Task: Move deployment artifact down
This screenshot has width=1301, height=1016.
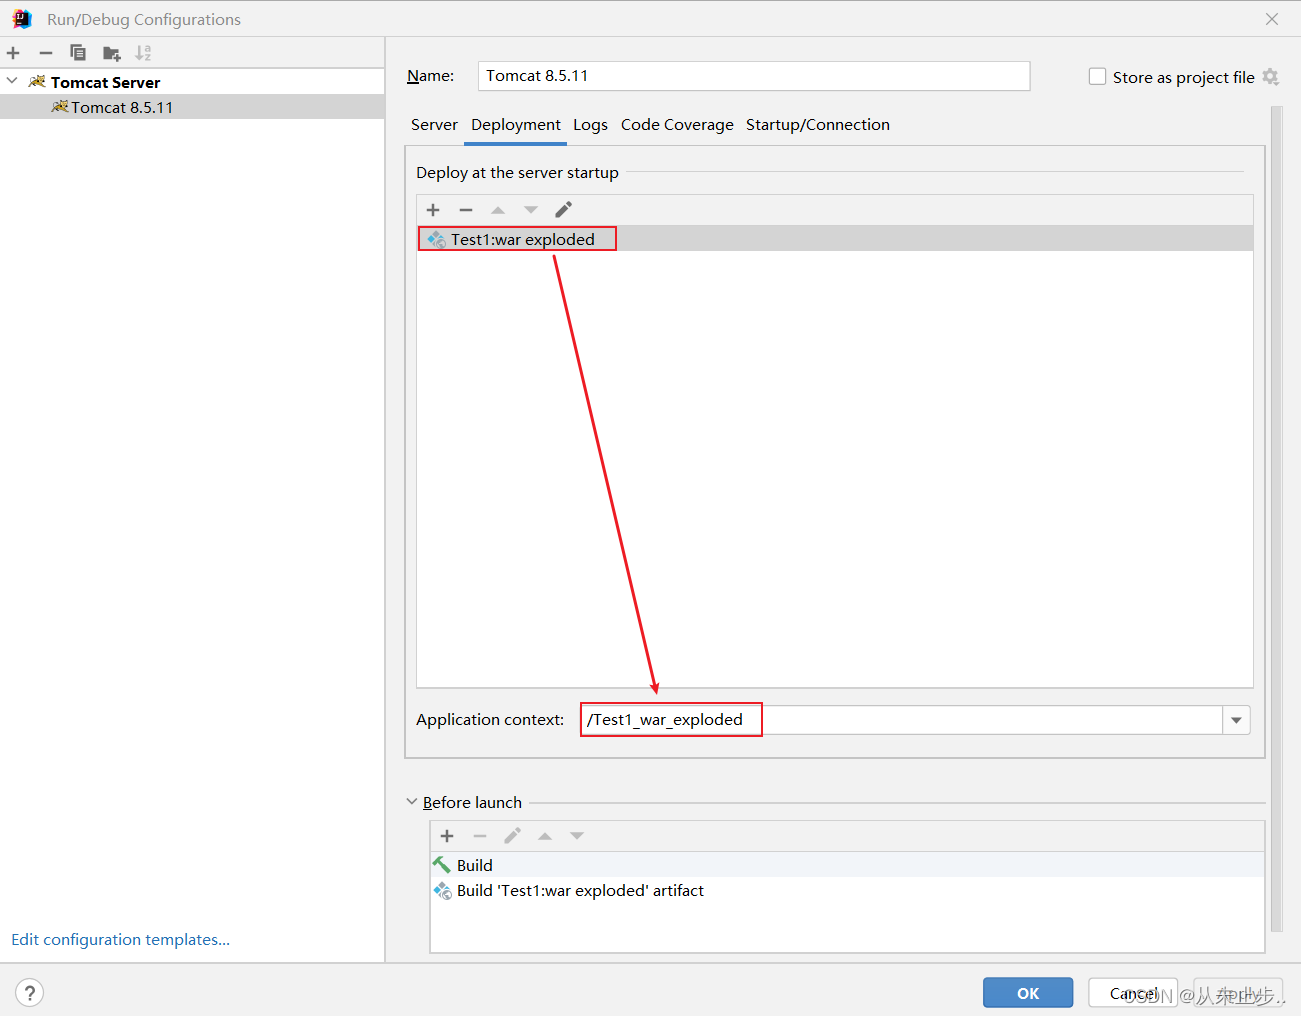Action: 531,210
